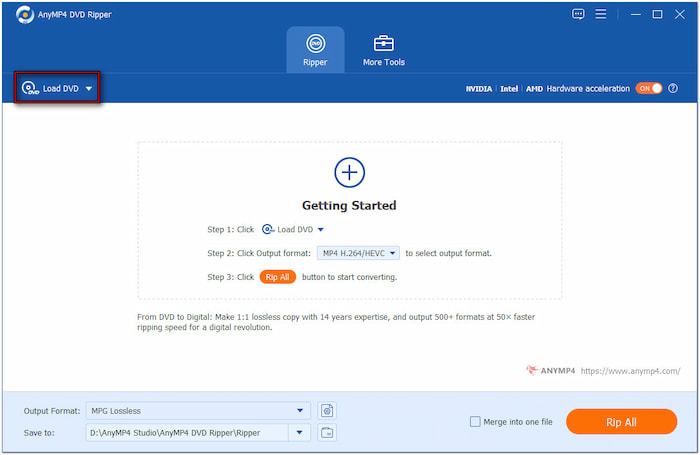Open the Ripper tab

click(315, 50)
